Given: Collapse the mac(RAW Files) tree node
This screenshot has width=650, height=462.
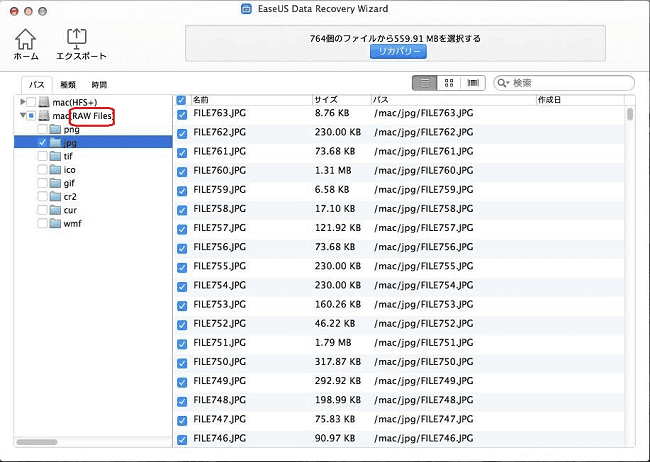Looking at the screenshot, I should 23,115.
